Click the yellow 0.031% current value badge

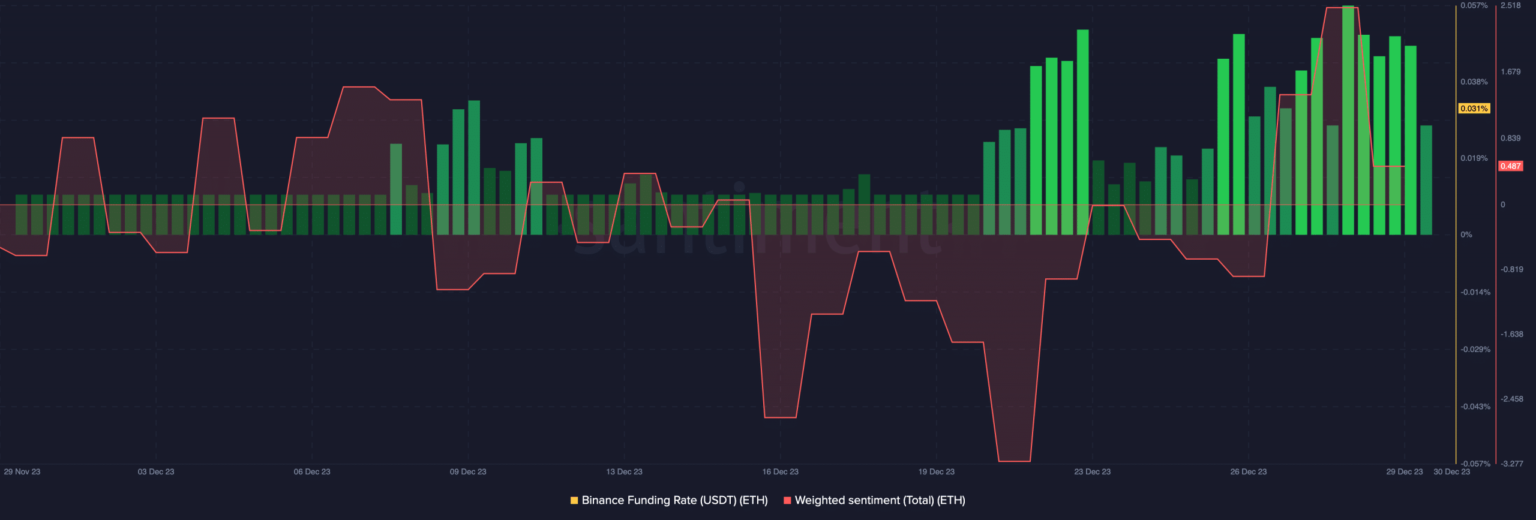click(x=1474, y=108)
